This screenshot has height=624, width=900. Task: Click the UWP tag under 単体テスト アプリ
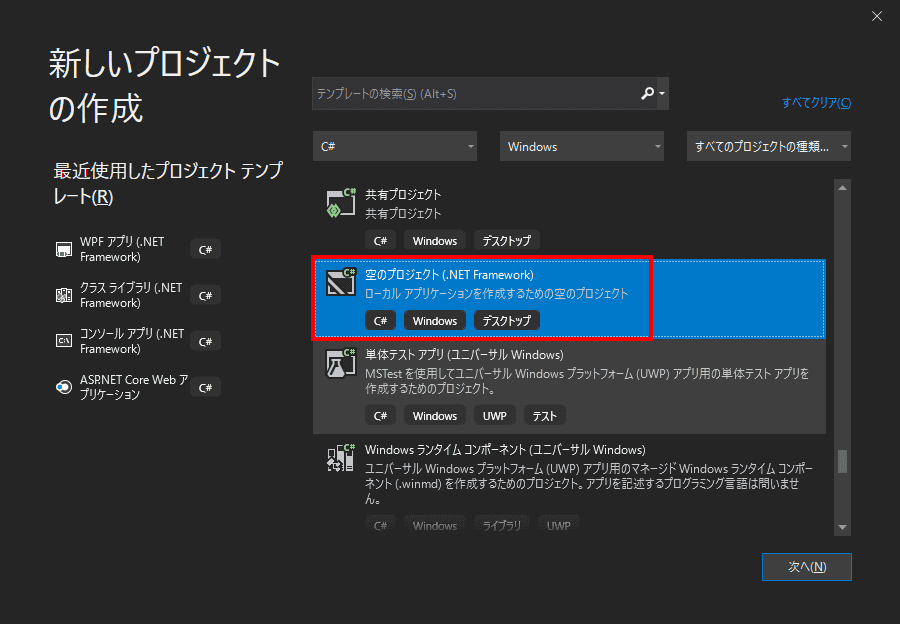coord(494,416)
